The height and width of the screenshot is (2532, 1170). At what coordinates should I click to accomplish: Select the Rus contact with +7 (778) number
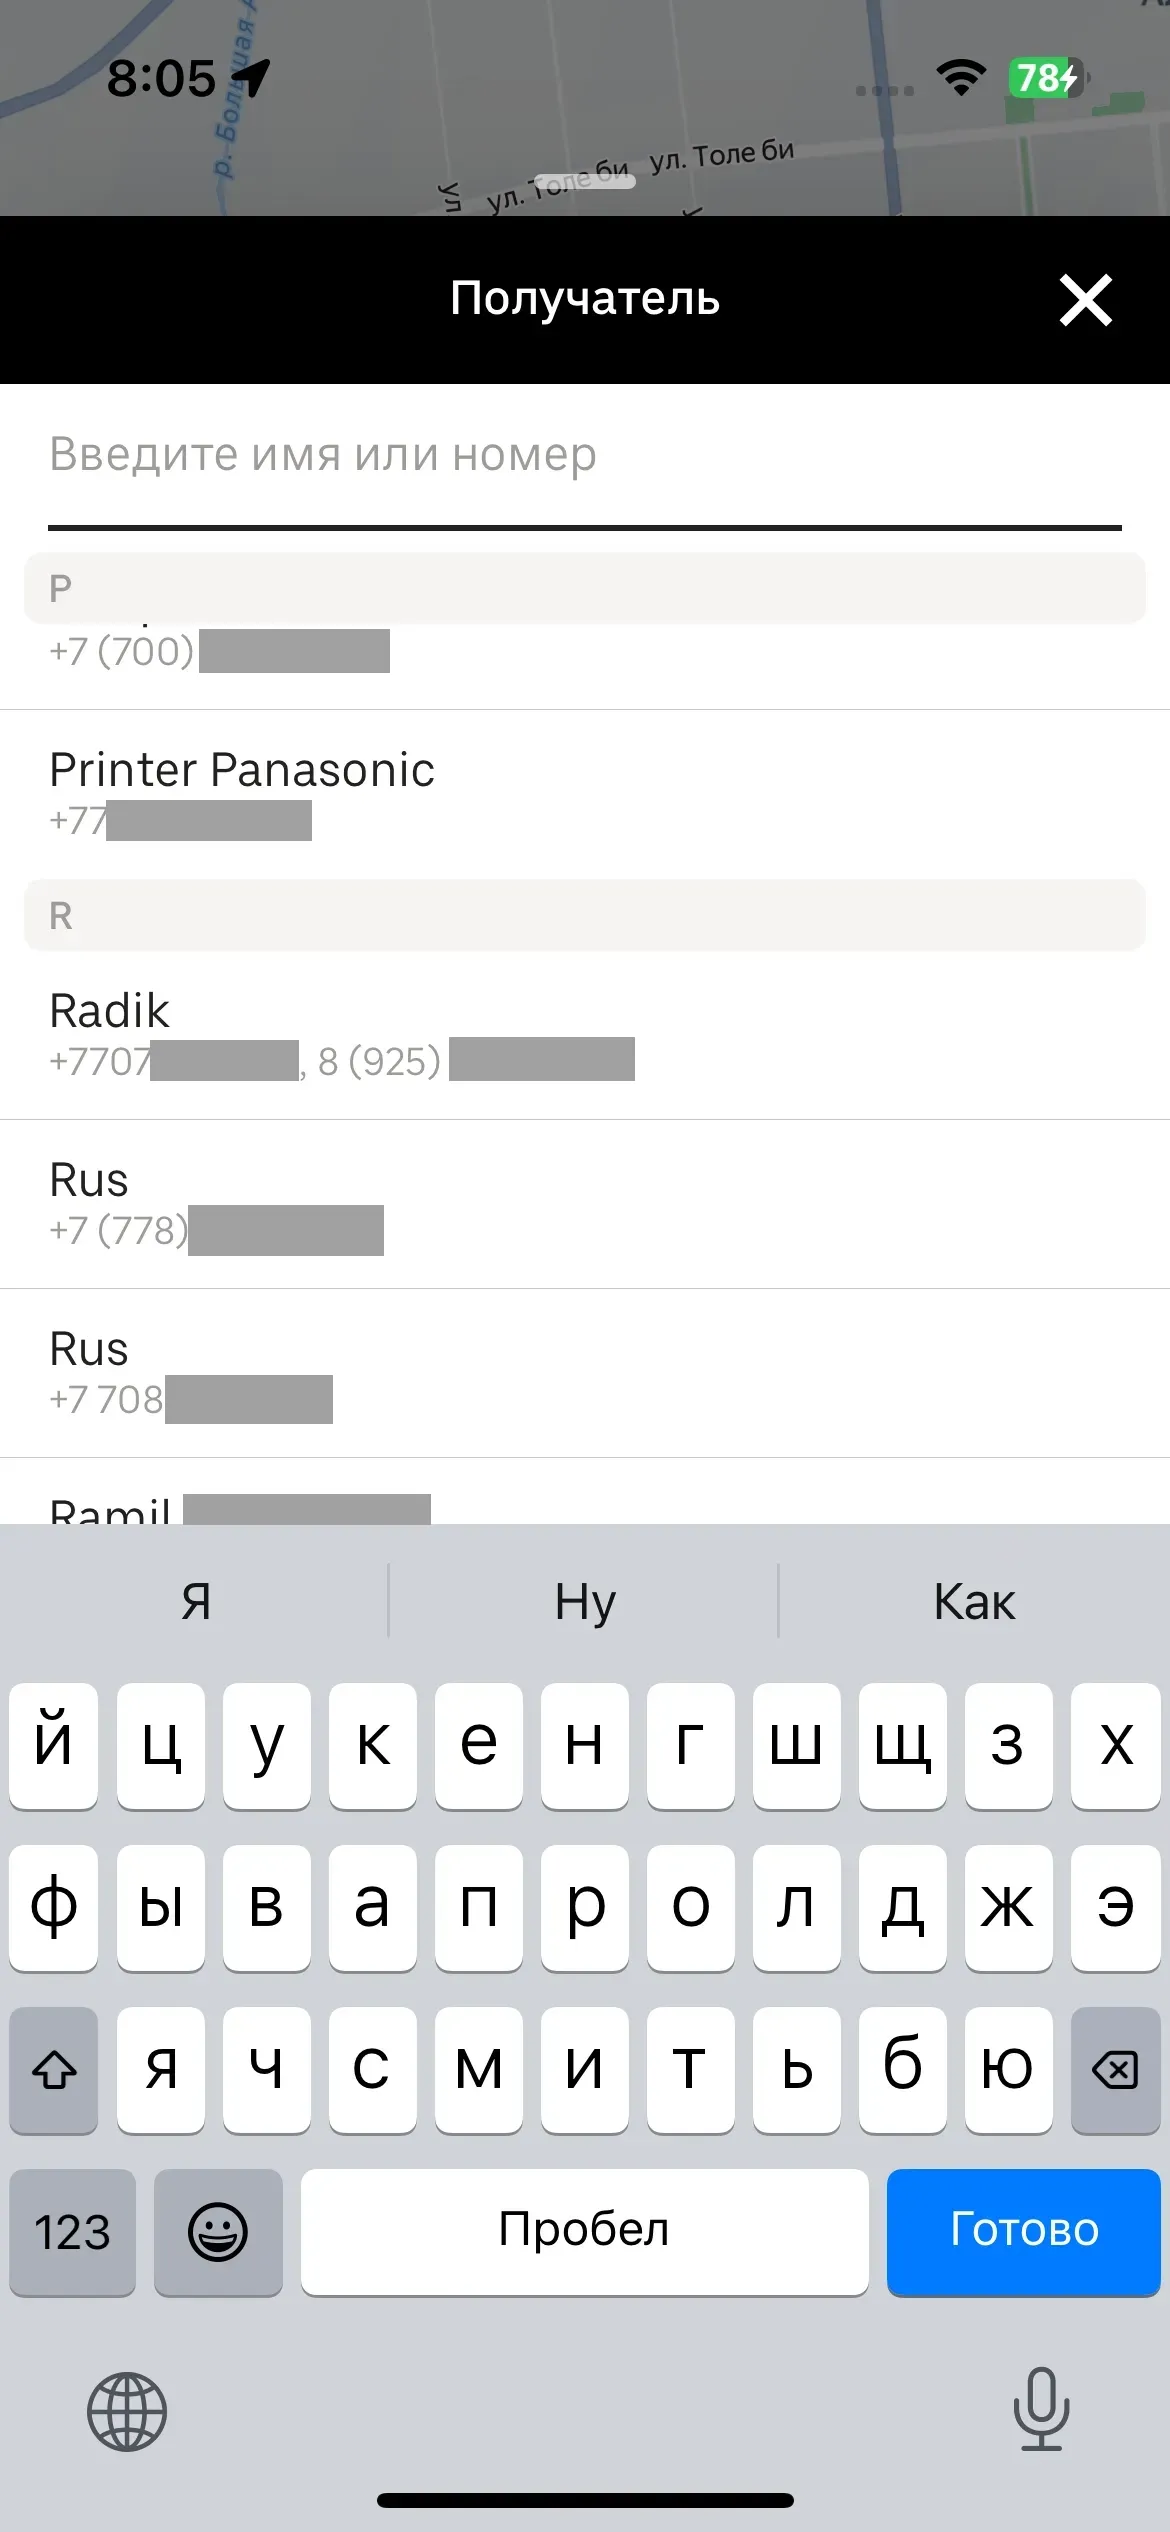[585, 1204]
